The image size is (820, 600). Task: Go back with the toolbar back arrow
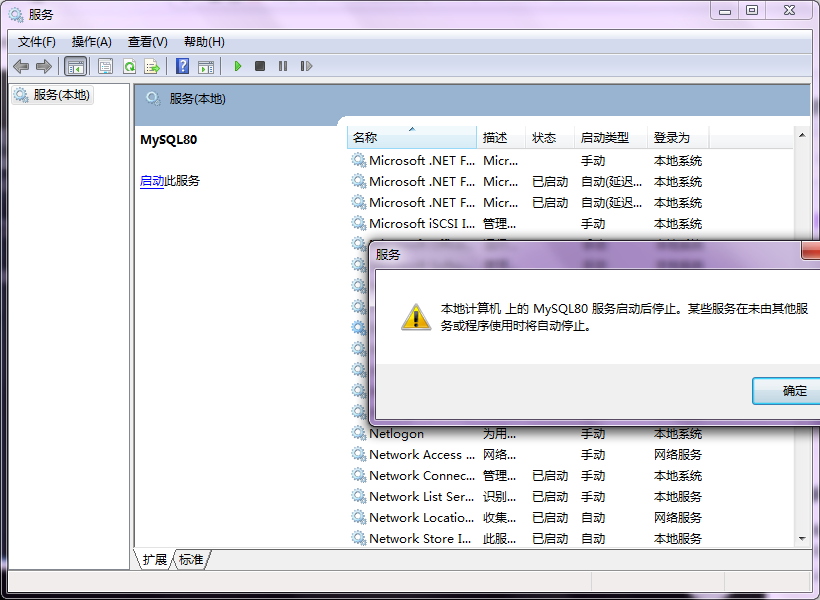21,66
